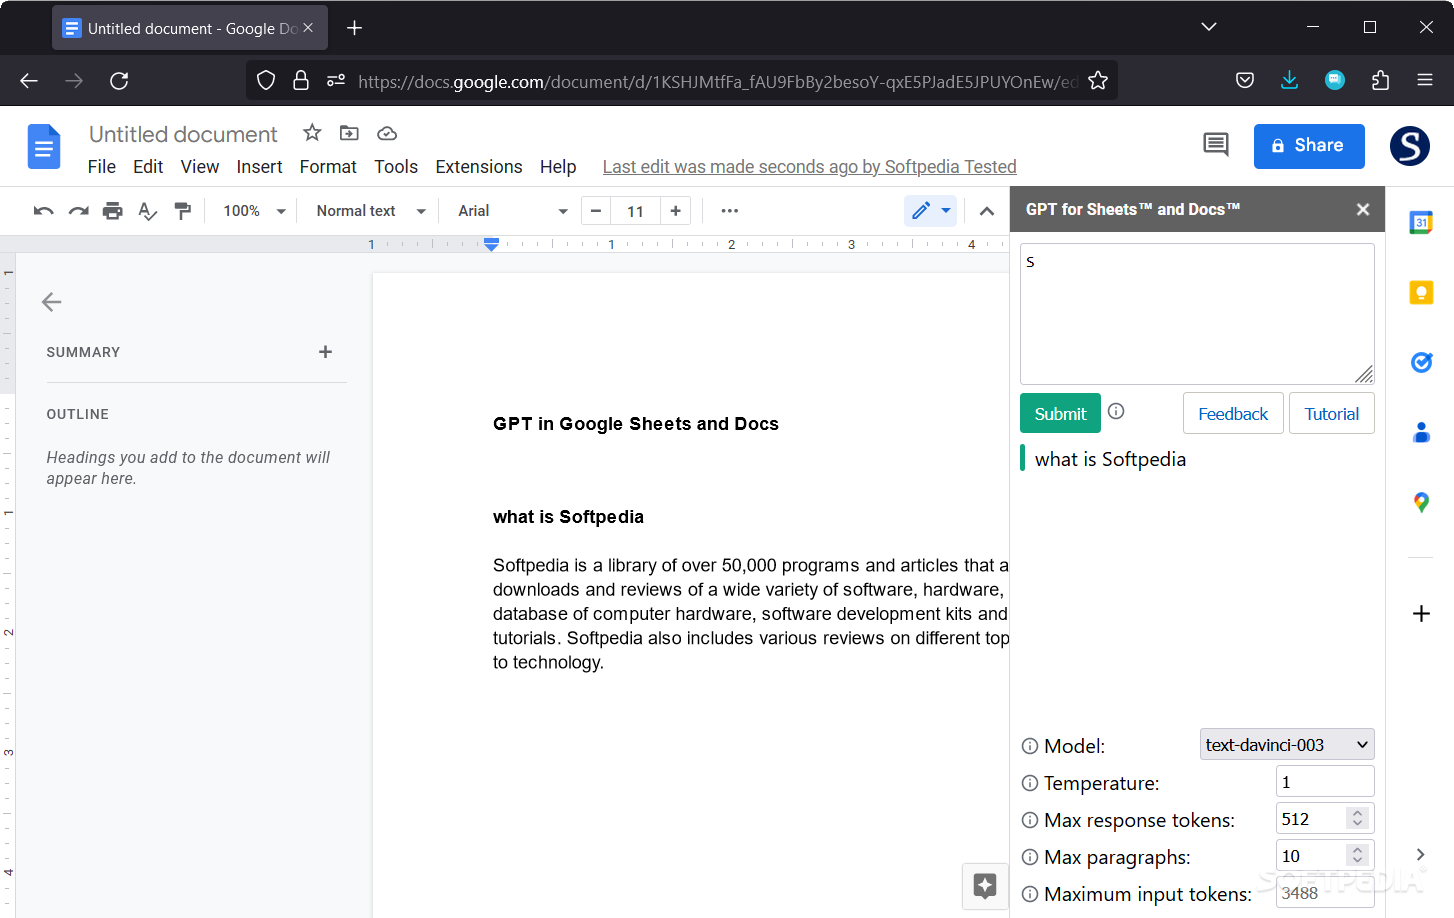1454x918 pixels.
Task: Open Contacts side panel
Action: (x=1421, y=432)
